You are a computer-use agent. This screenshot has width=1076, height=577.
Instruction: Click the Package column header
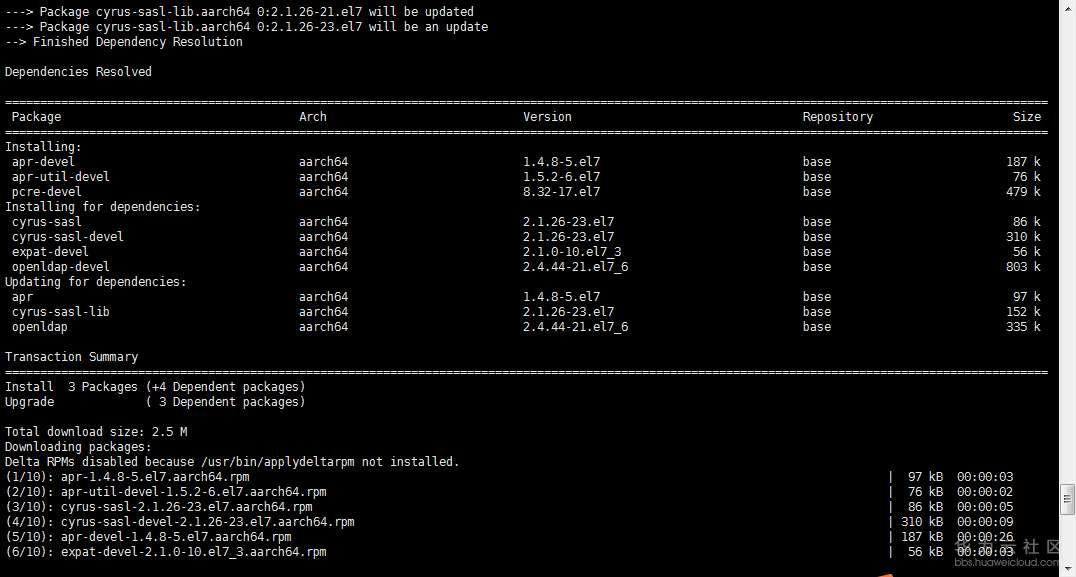pyautogui.click(x=36, y=117)
